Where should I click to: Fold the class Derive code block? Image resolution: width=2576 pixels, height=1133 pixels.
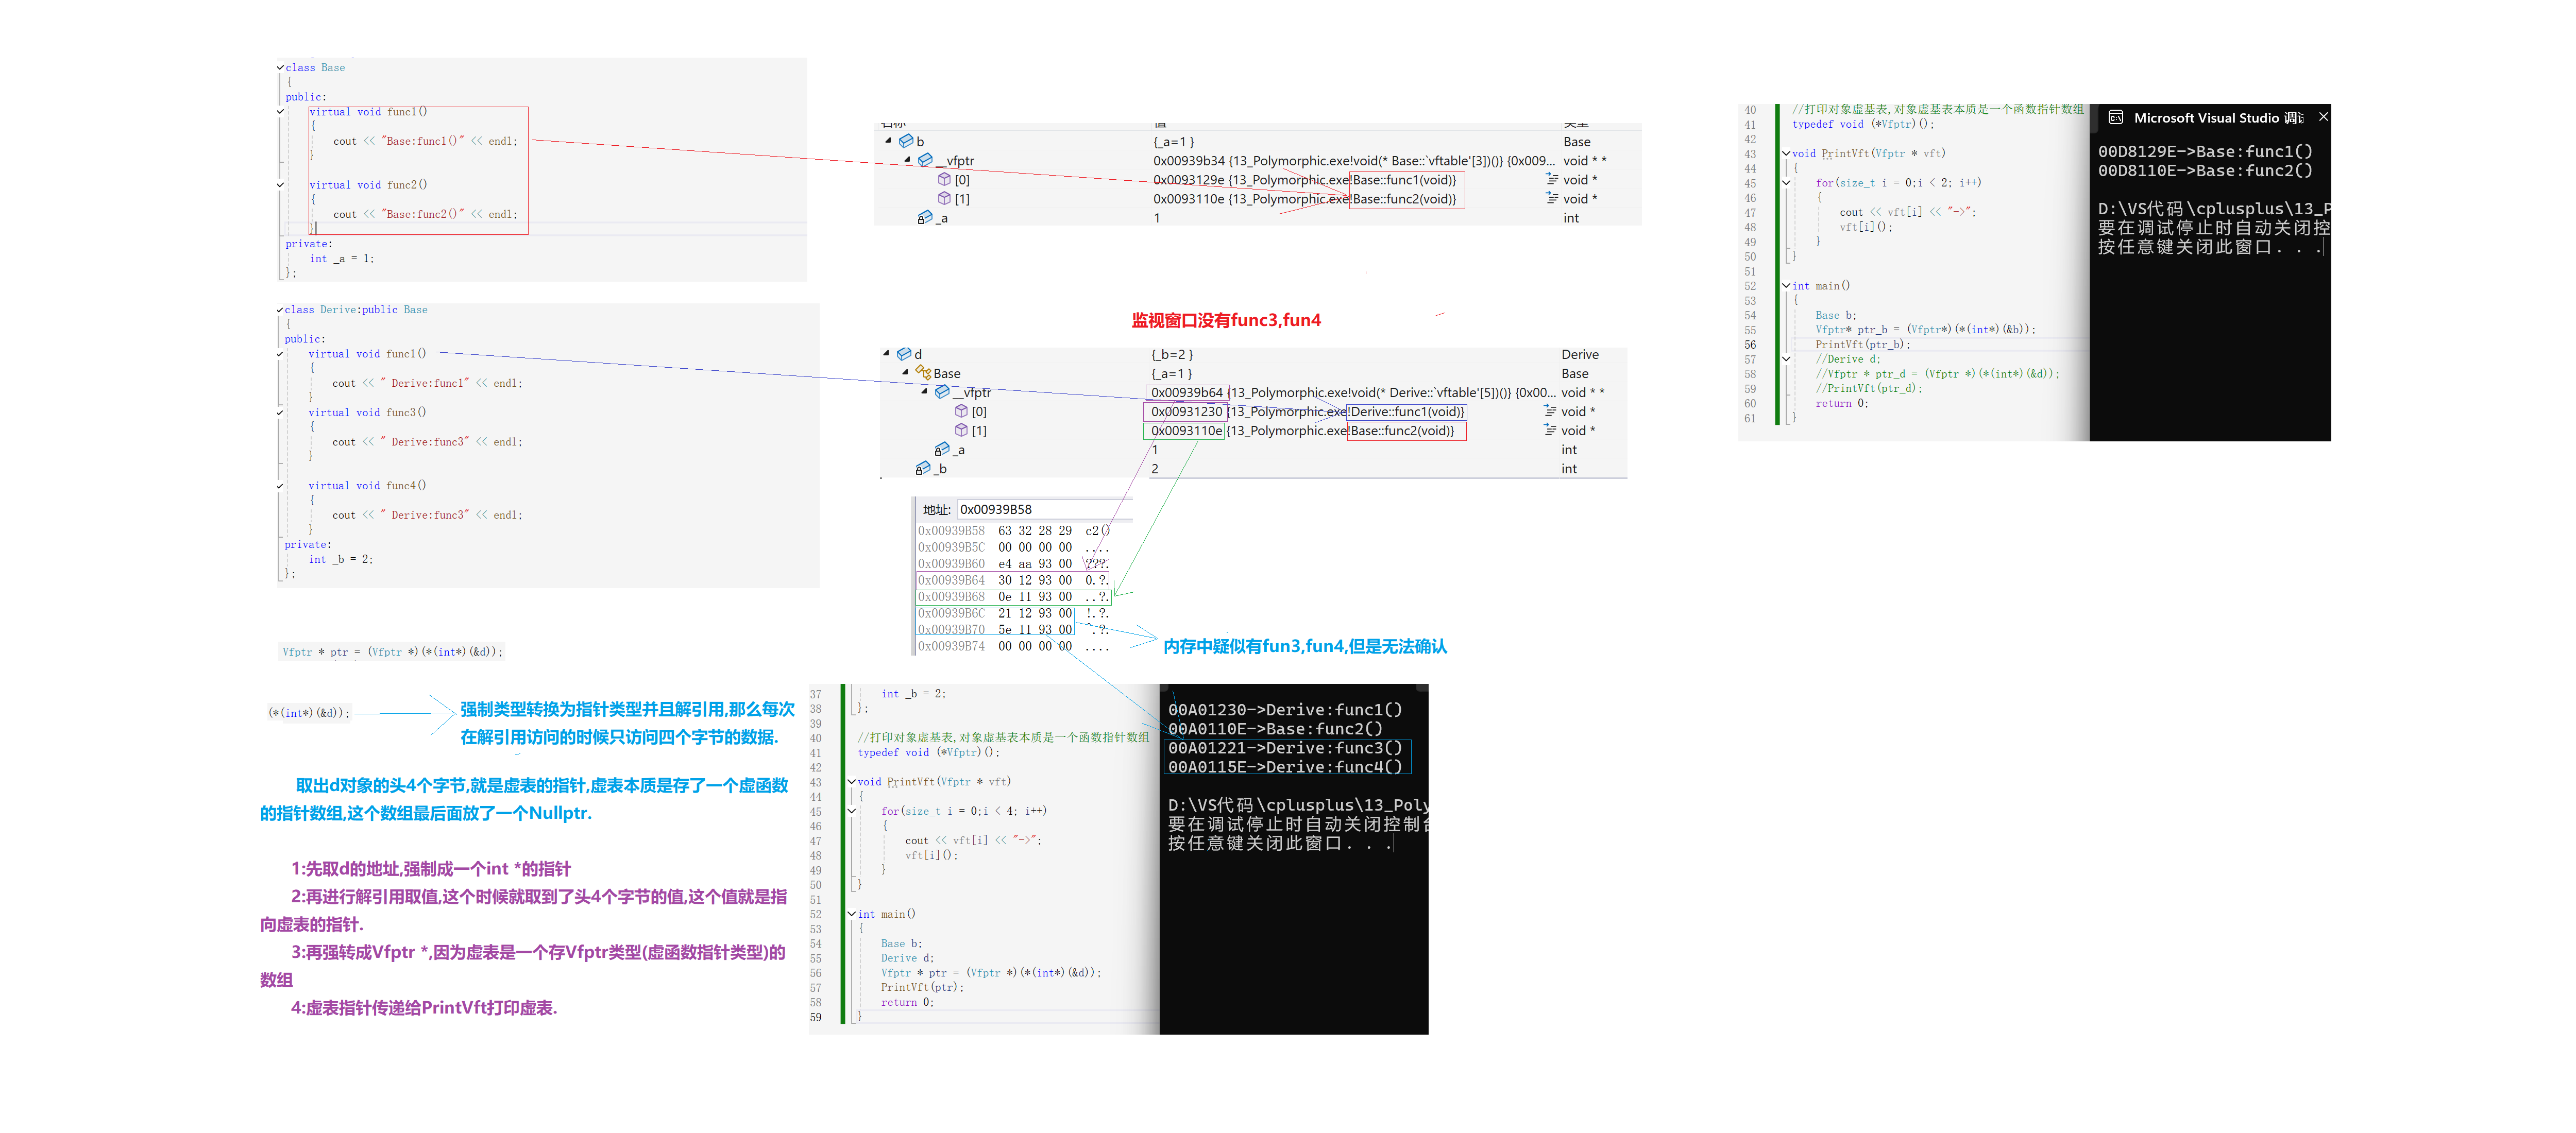click(x=280, y=310)
